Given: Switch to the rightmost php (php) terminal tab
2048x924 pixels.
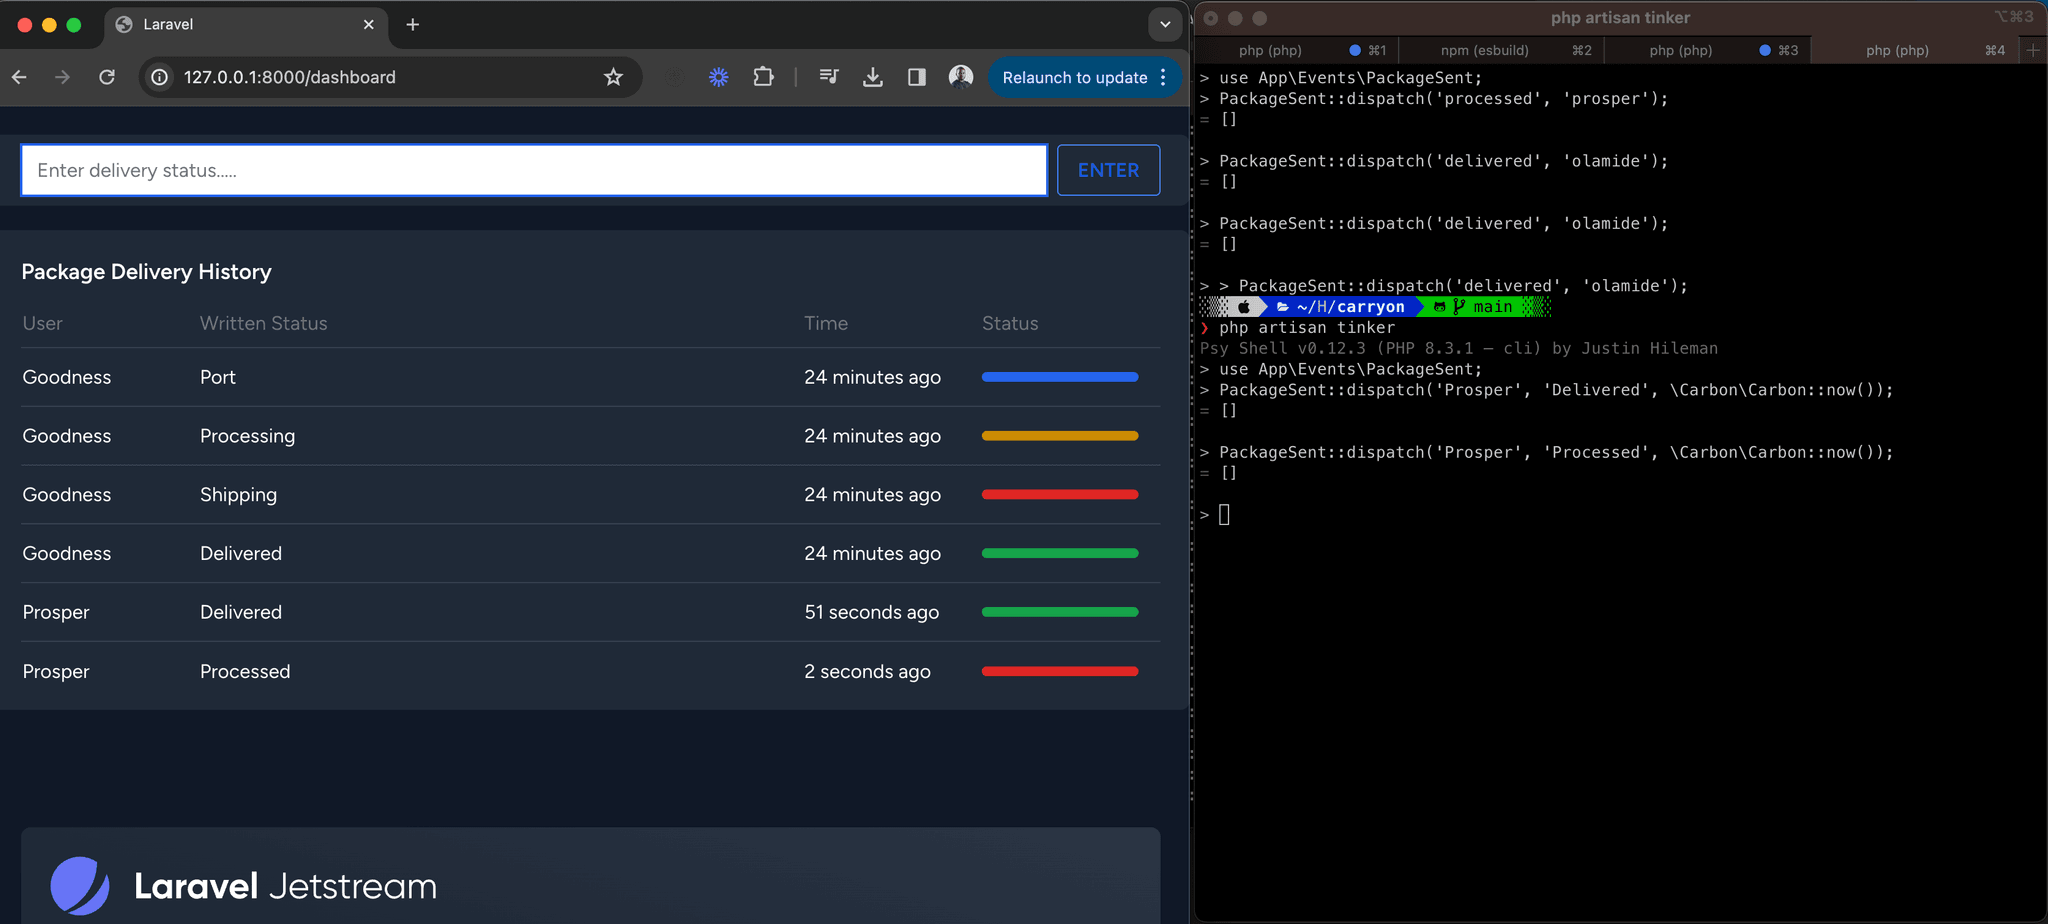Looking at the screenshot, I should [x=1897, y=50].
